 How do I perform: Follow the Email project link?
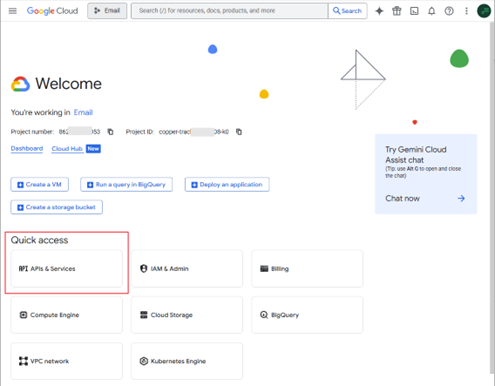click(83, 112)
